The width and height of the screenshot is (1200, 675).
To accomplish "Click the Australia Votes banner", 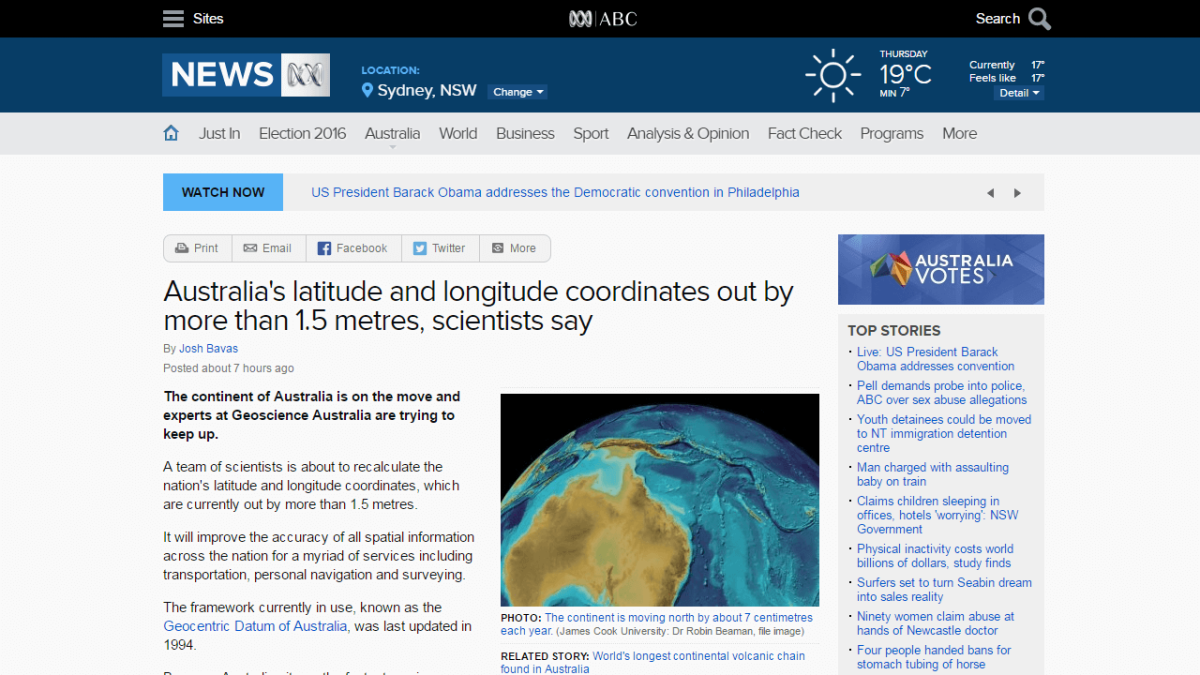I will (x=940, y=268).
